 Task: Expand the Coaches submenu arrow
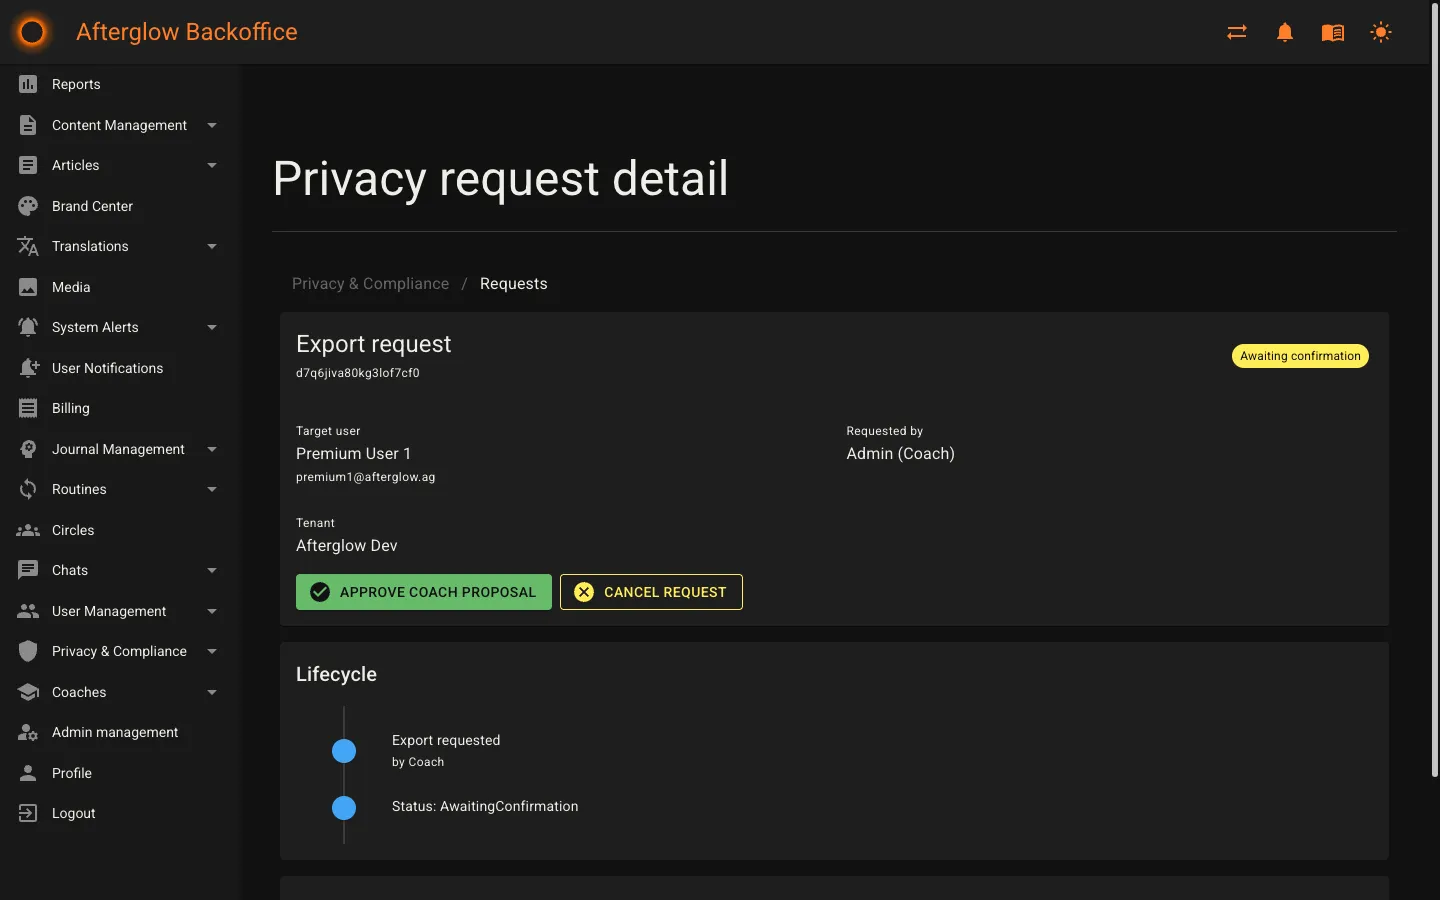point(212,692)
